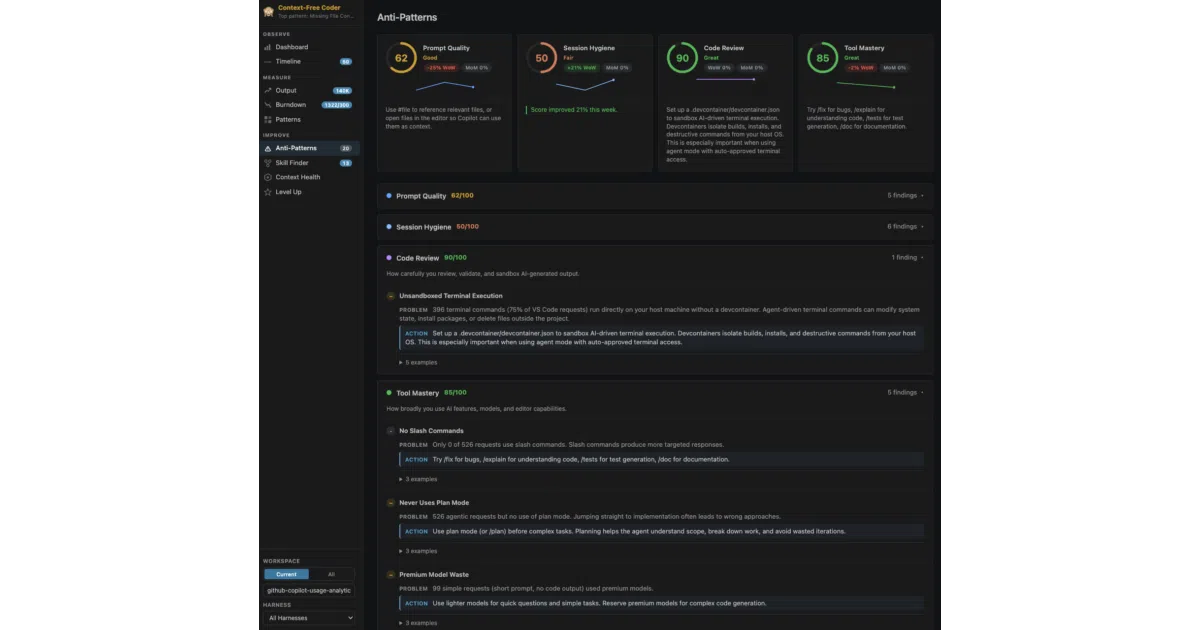1200x630 pixels.
Task: Click the Anti-Patterns page heading
Action: 407,17
